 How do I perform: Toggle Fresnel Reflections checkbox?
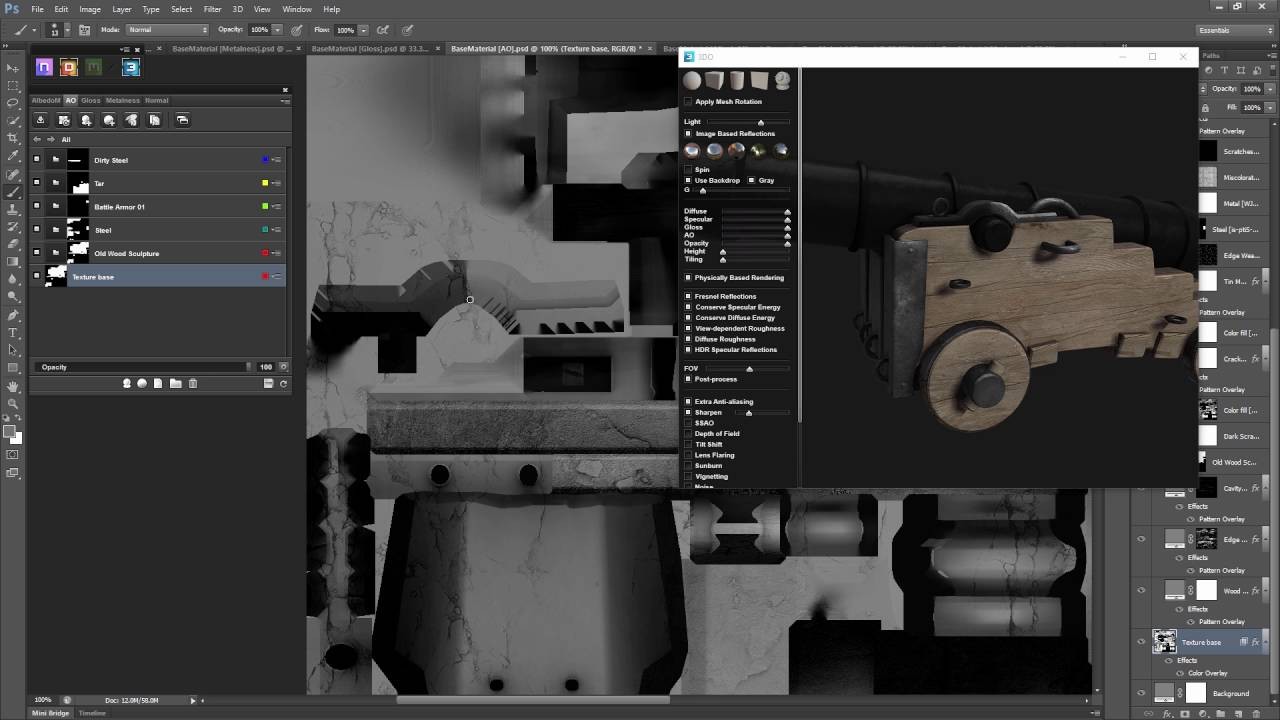pyautogui.click(x=688, y=296)
